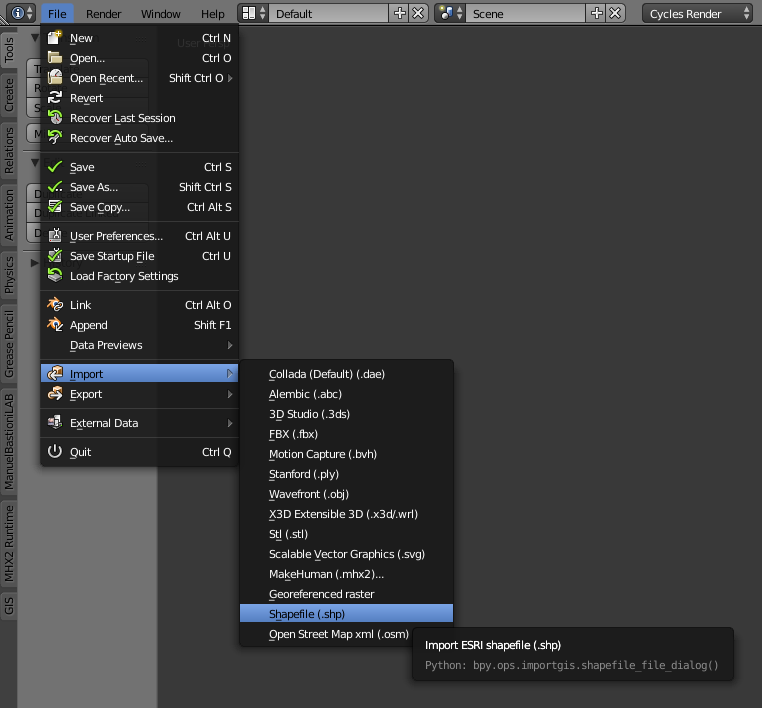
Task: Expand the Import submenu arrow
Action: coord(230,374)
